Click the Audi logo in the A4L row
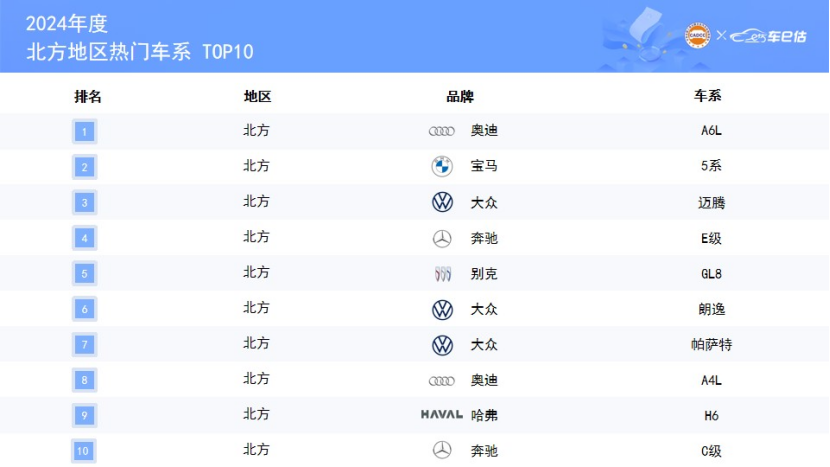This screenshot has height=467, width=830. click(441, 380)
